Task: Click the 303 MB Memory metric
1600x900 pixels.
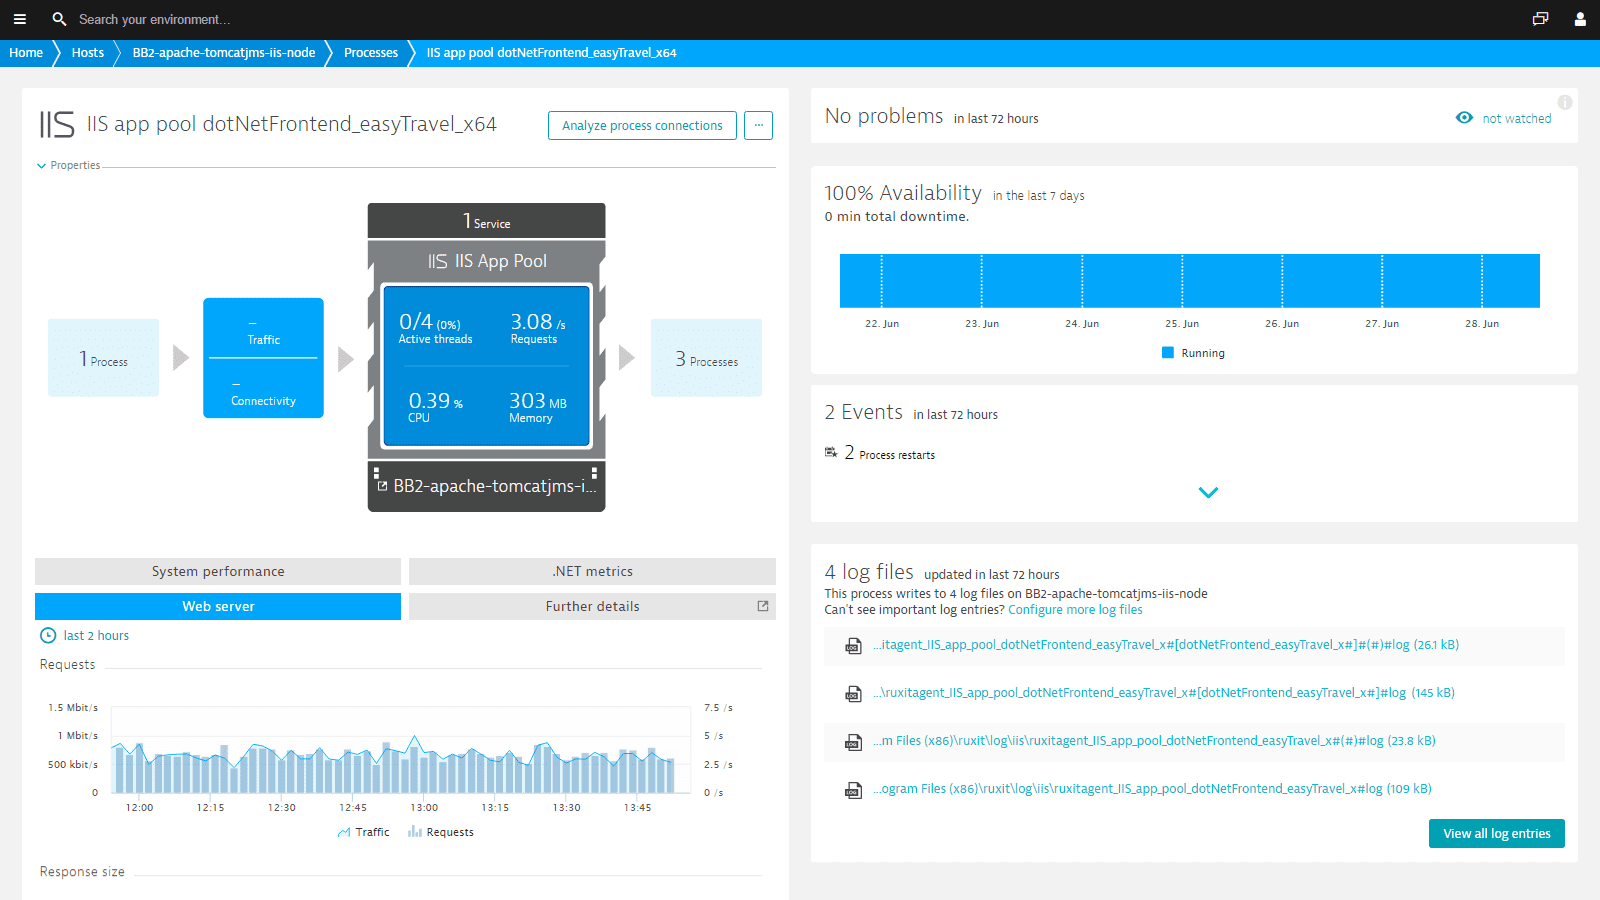Action: click(x=538, y=407)
